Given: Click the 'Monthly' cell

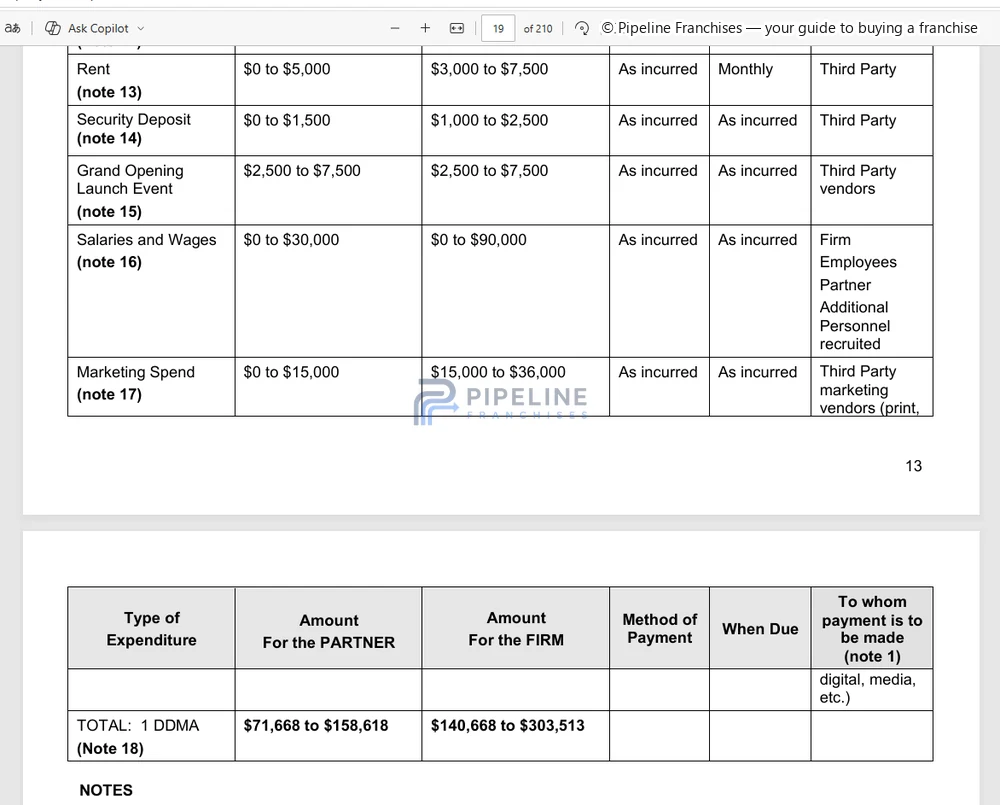Looking at the screenshot, I should (745, 69).
